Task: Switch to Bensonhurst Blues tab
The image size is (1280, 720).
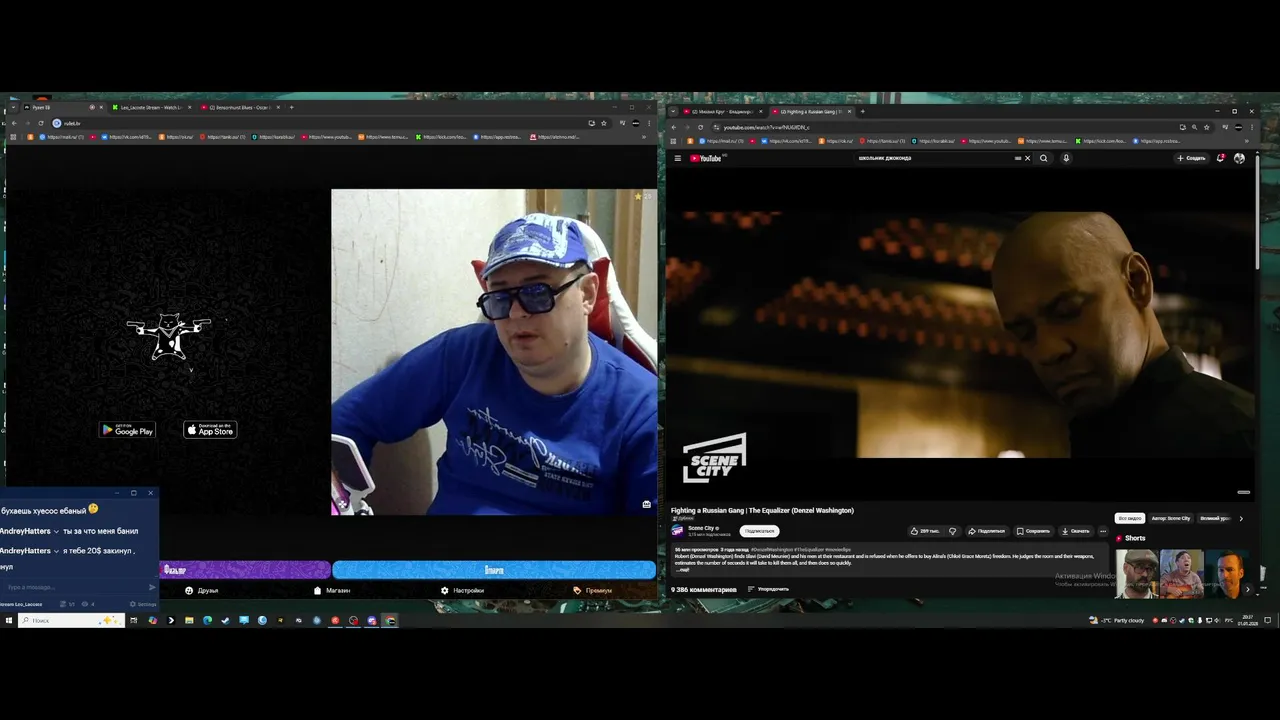Action: [240, 107]
